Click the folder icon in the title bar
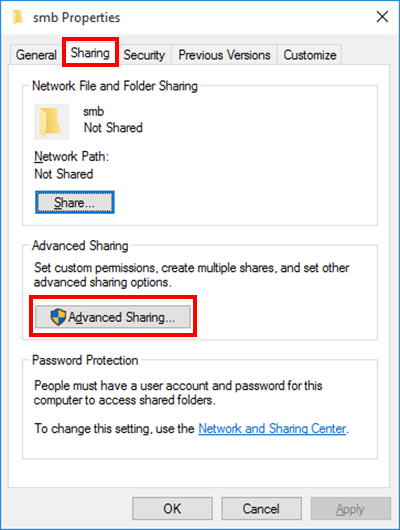Image resolution: width=400 pixels, height=530 pixels. [18, 17]
